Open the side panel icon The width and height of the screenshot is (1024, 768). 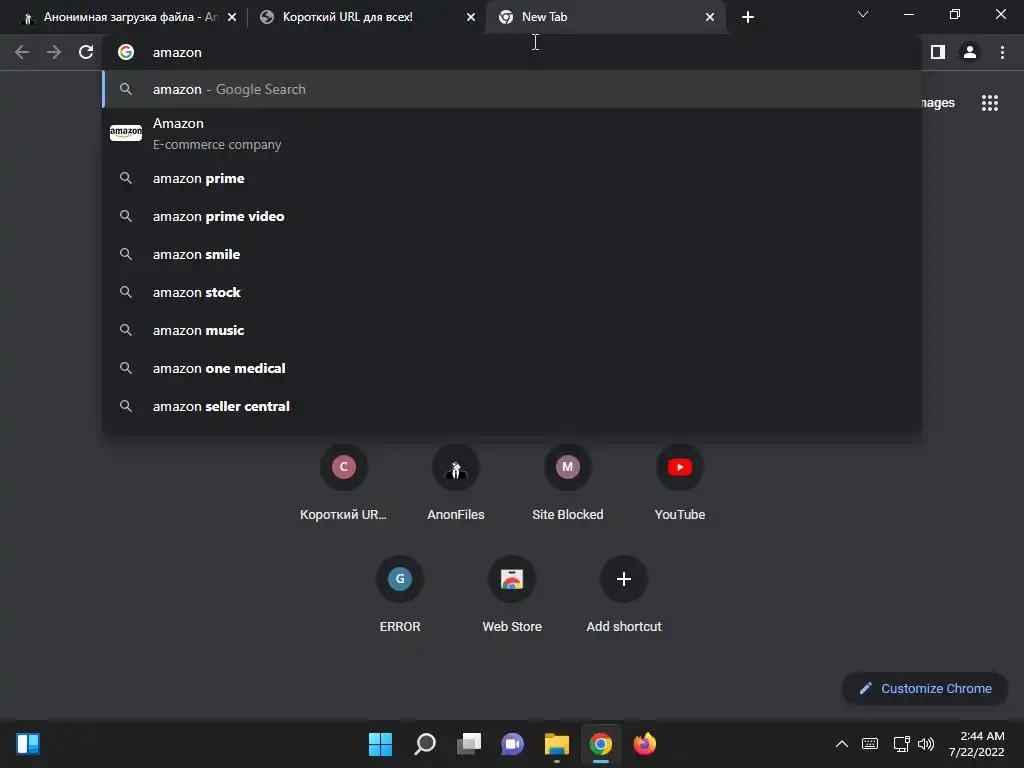click(x=938, y=52)
